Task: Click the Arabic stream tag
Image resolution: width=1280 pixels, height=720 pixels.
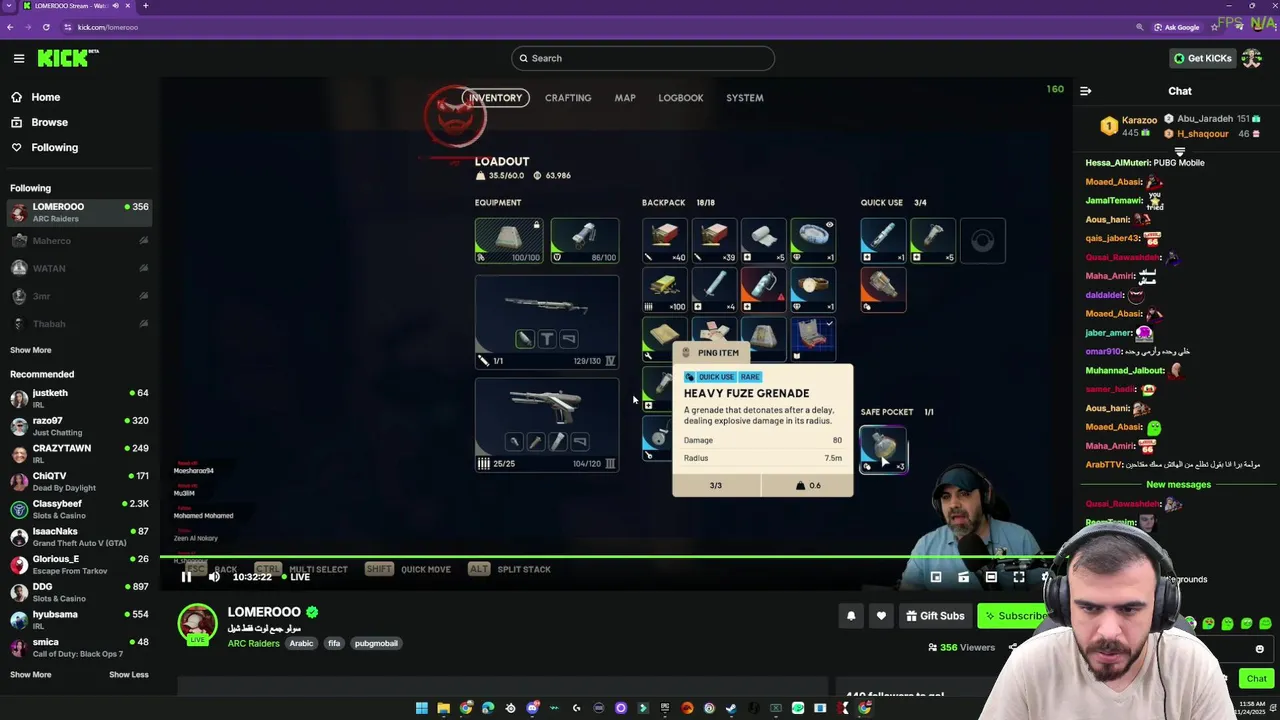Action: (301, 643)
